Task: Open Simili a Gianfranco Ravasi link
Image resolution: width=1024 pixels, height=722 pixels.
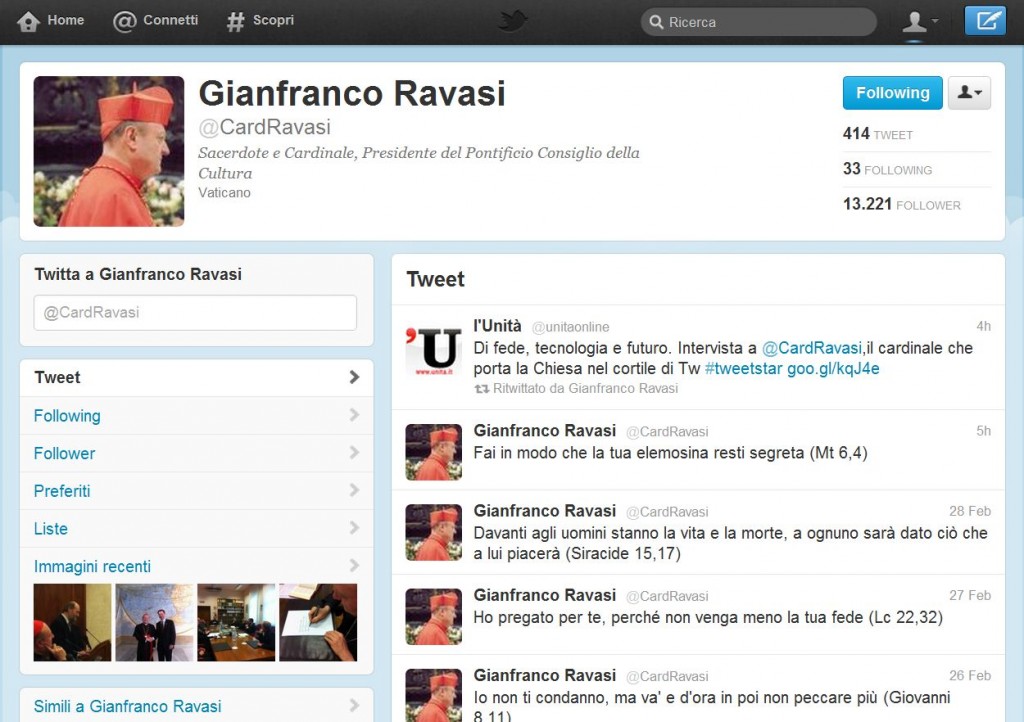Action: pos(127,706)
